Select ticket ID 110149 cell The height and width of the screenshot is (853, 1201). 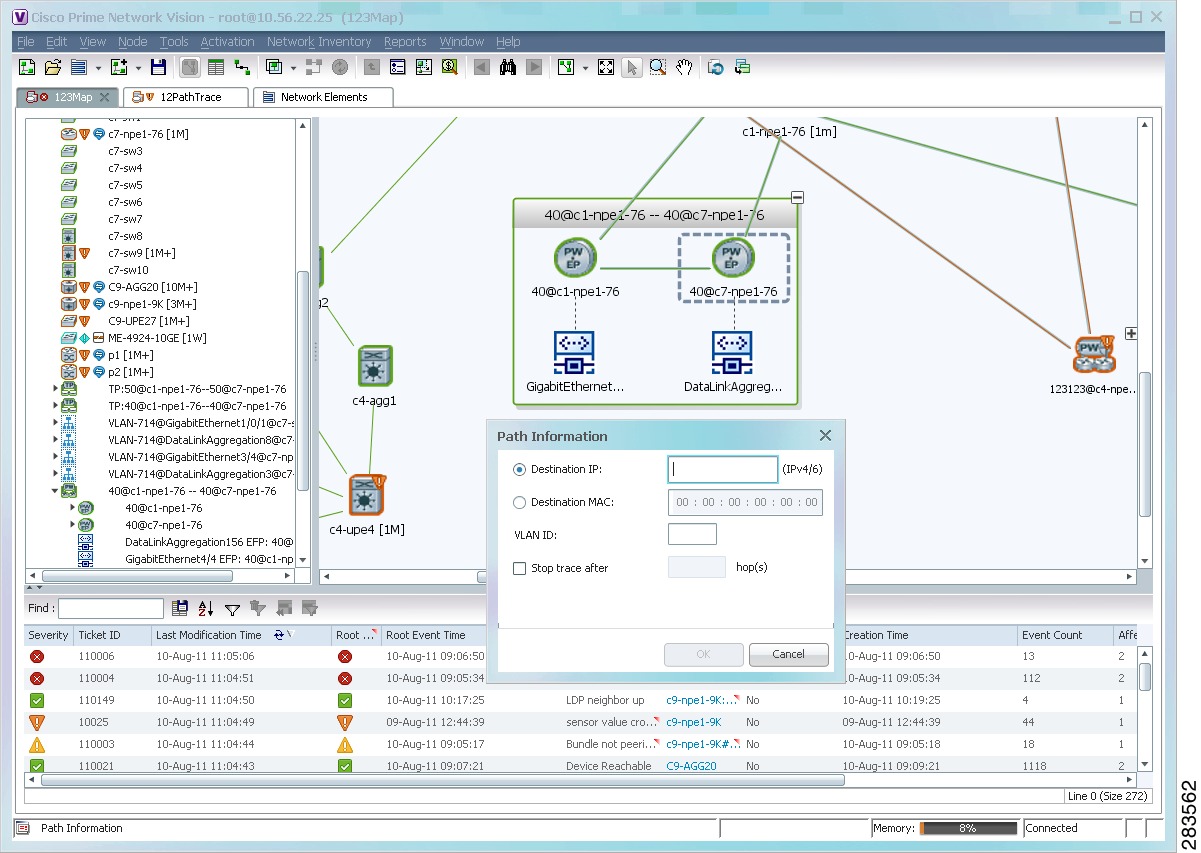99,700
